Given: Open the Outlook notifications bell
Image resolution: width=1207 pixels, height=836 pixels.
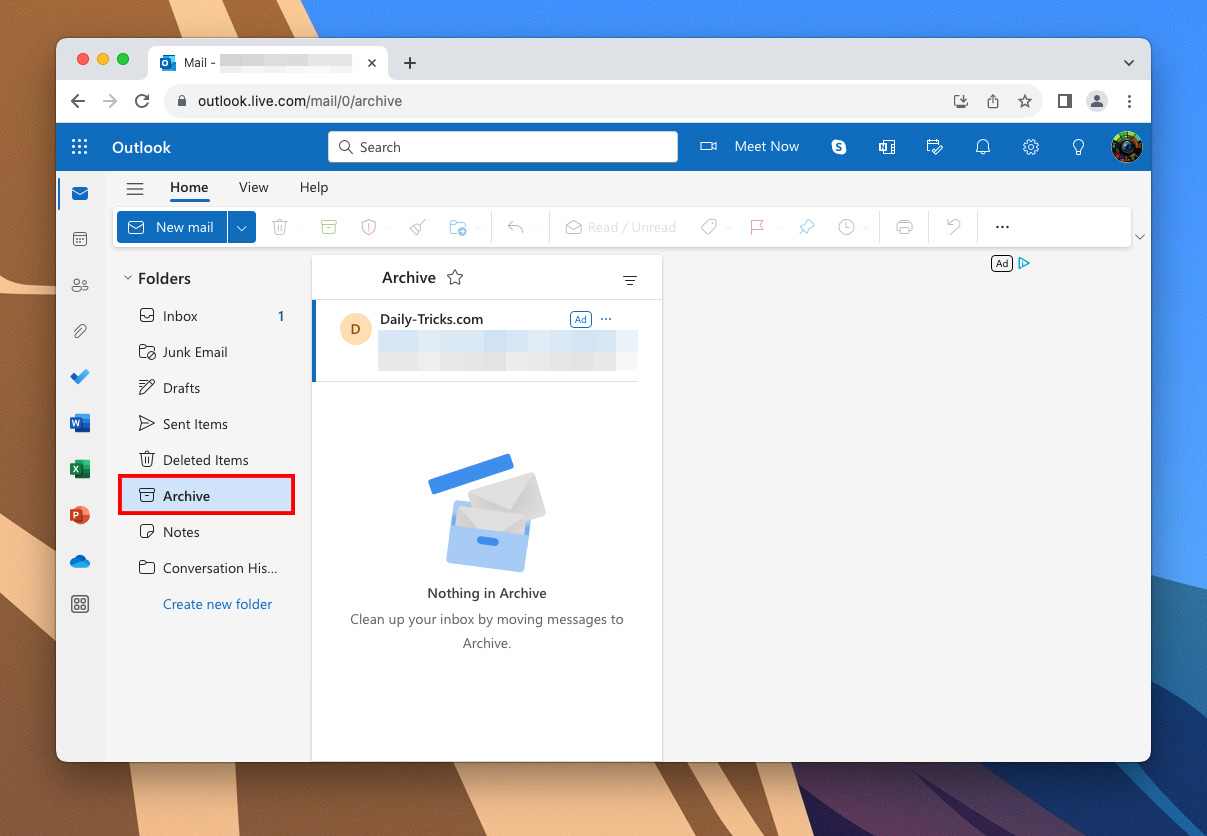Looking at the screenshot, I should (x=983, y=147).
